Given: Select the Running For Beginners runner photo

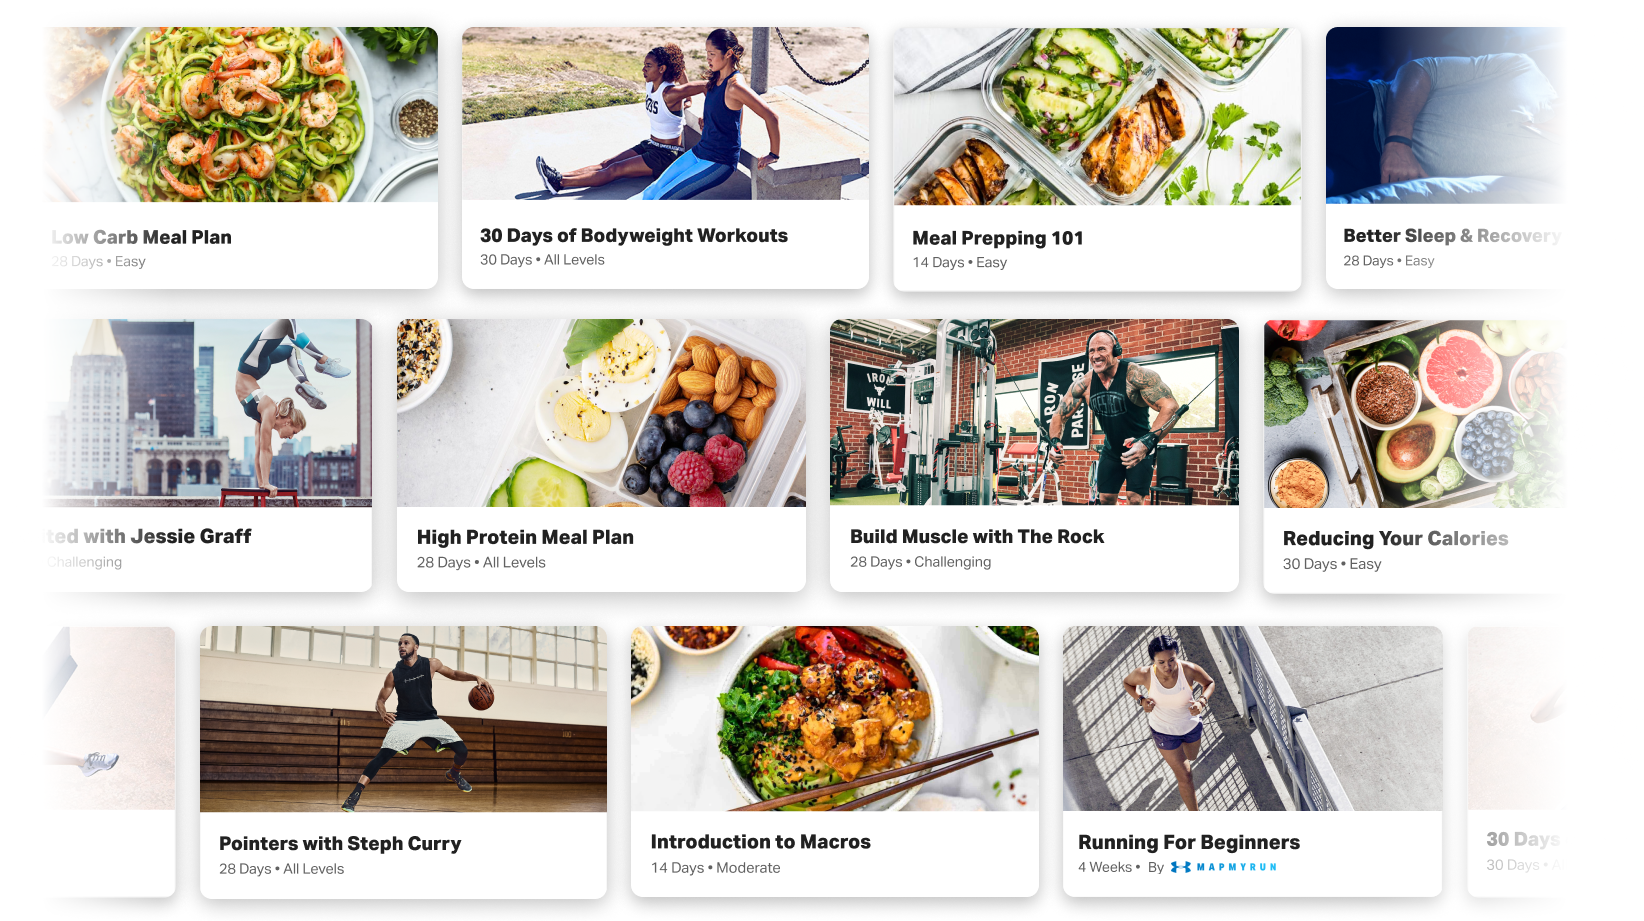Looking at the screenshot, I should tap(1252, 718).
